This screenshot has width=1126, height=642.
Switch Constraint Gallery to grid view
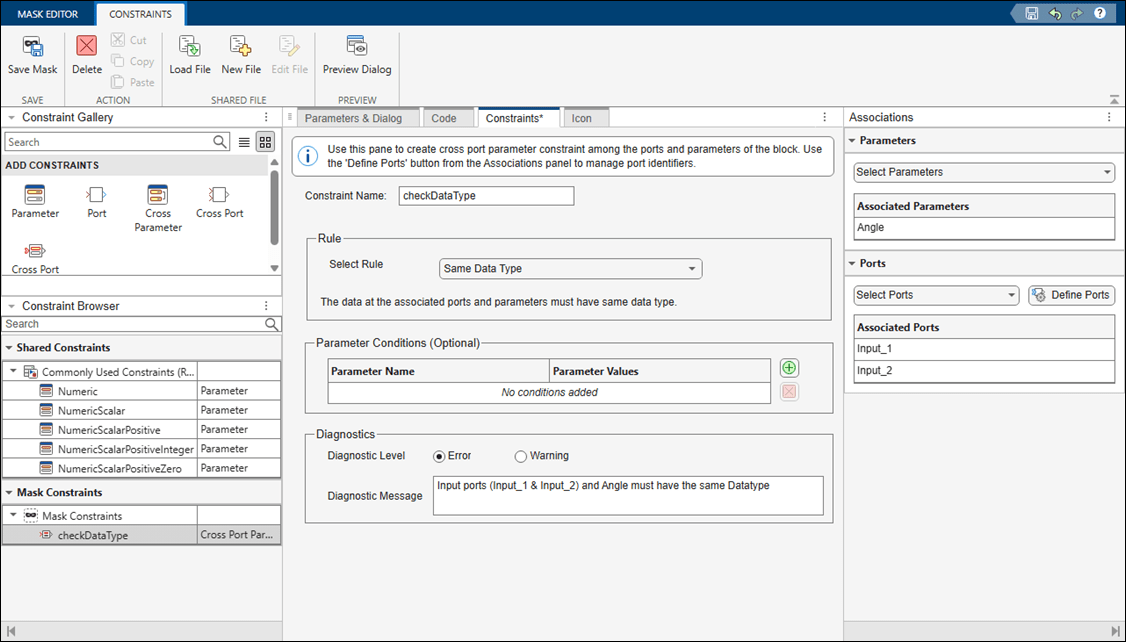point(265,142)
